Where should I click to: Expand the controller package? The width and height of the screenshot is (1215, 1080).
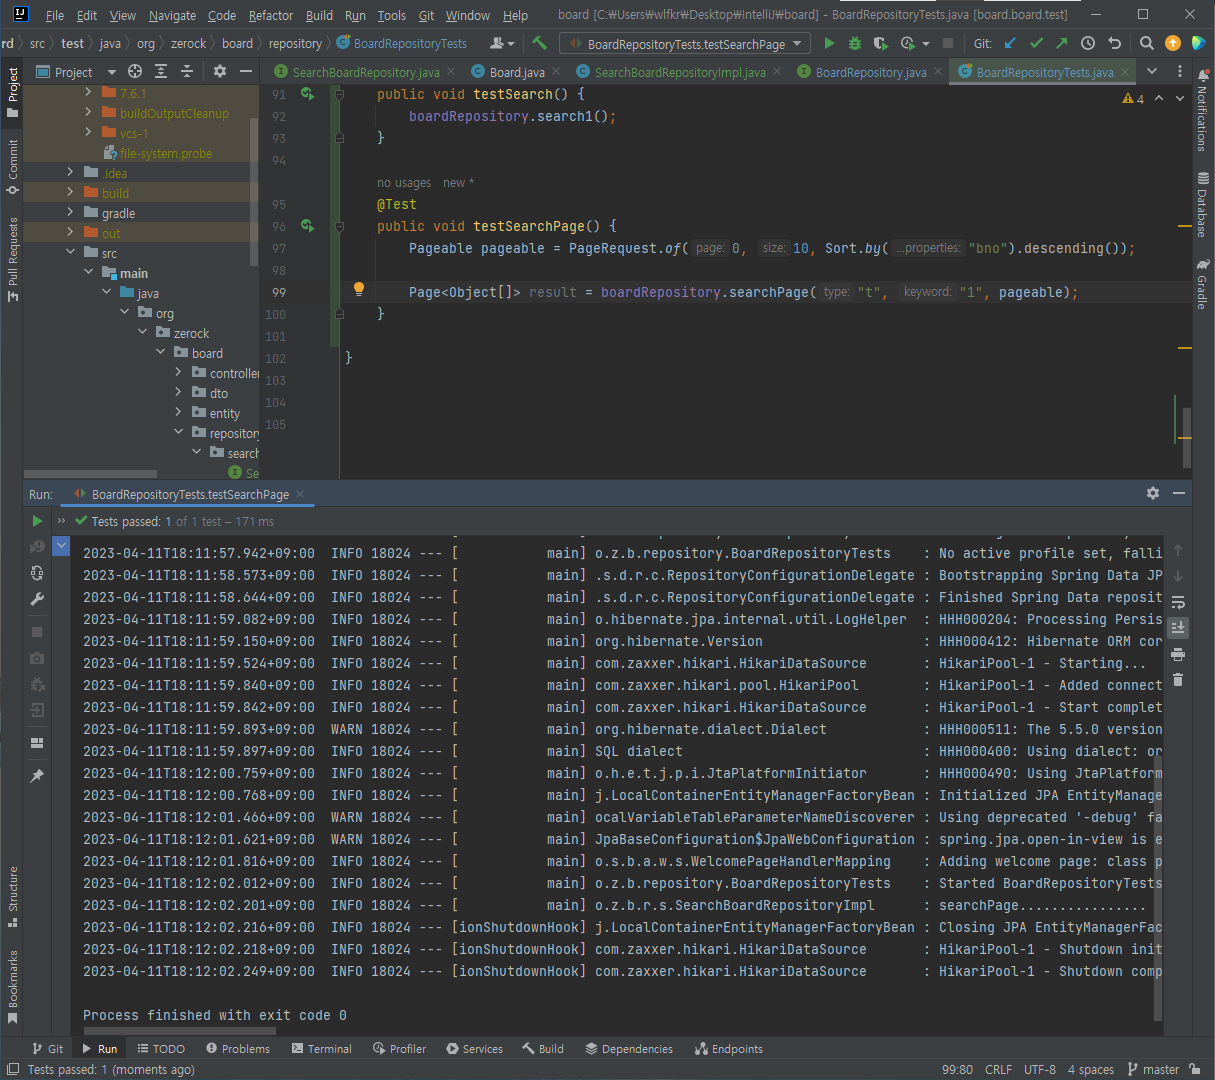(x=179, y=372)
